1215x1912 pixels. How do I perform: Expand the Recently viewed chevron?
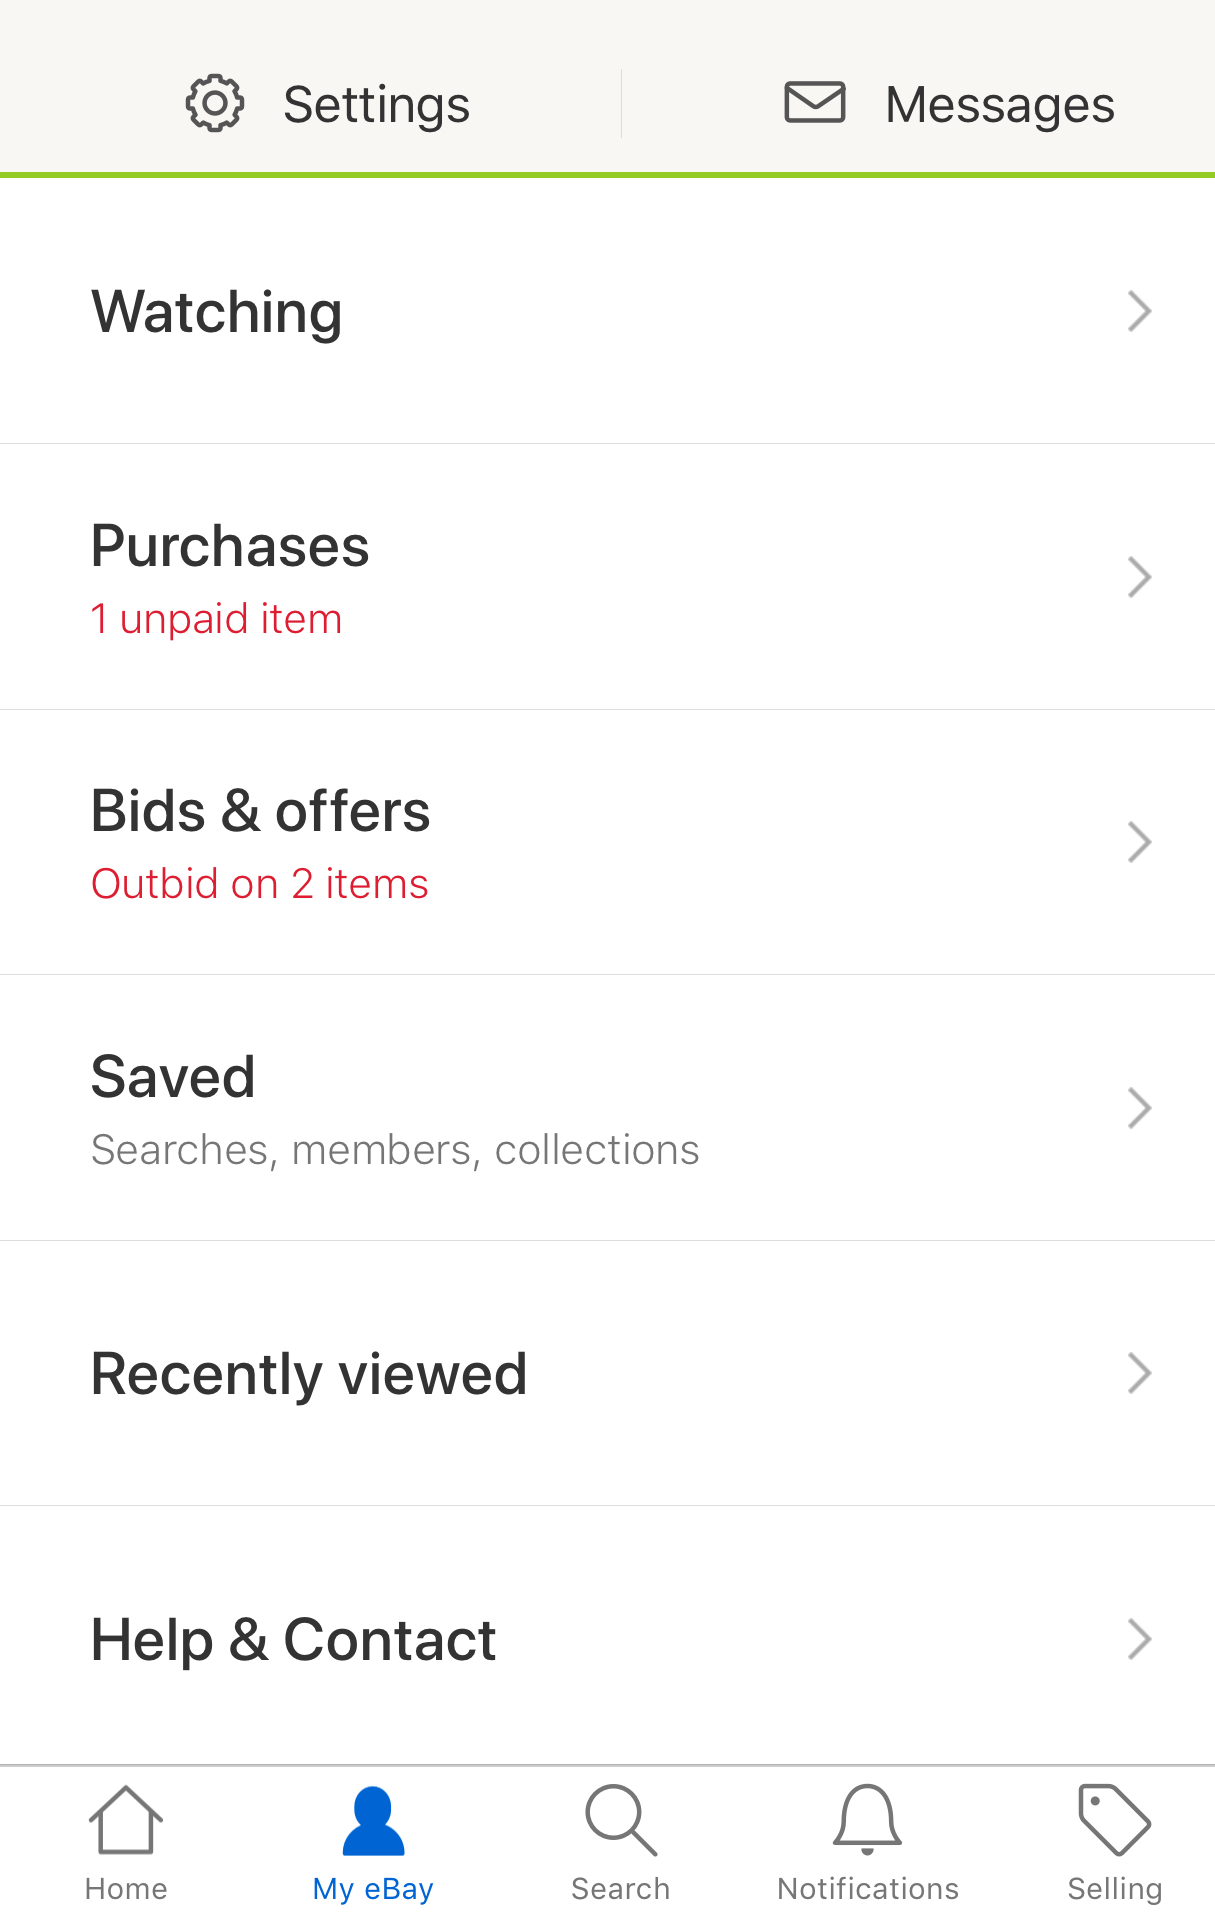[1139, 1373]
